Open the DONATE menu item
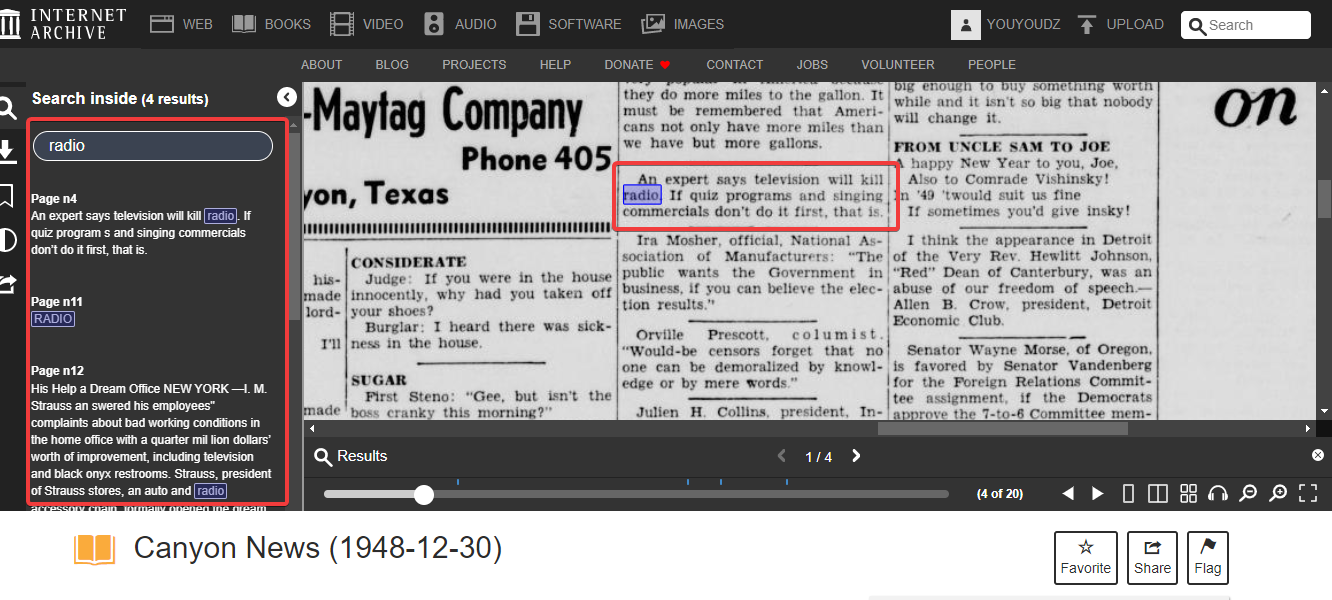 (x=637, y=64)
